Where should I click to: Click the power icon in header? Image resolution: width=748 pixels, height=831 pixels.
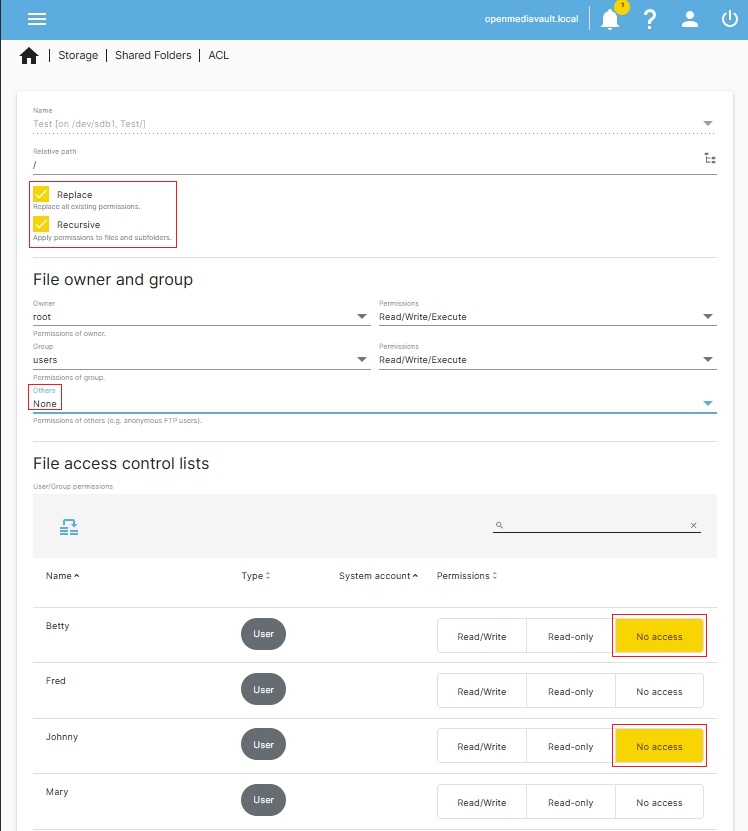[729, 19]
